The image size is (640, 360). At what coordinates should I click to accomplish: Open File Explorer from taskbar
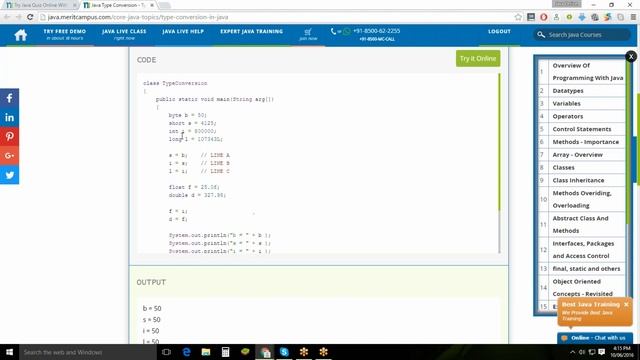[206, 352]
